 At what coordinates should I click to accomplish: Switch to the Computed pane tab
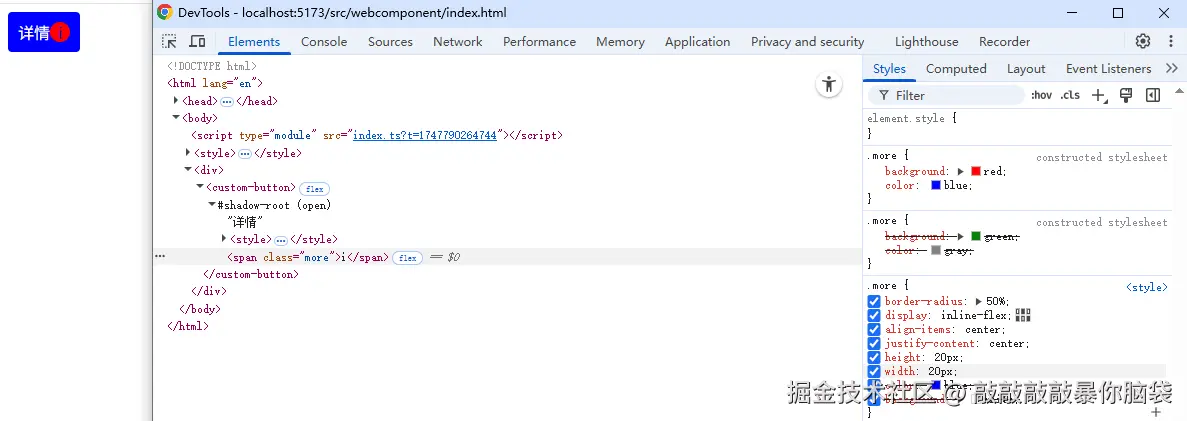tap(955, 69)
